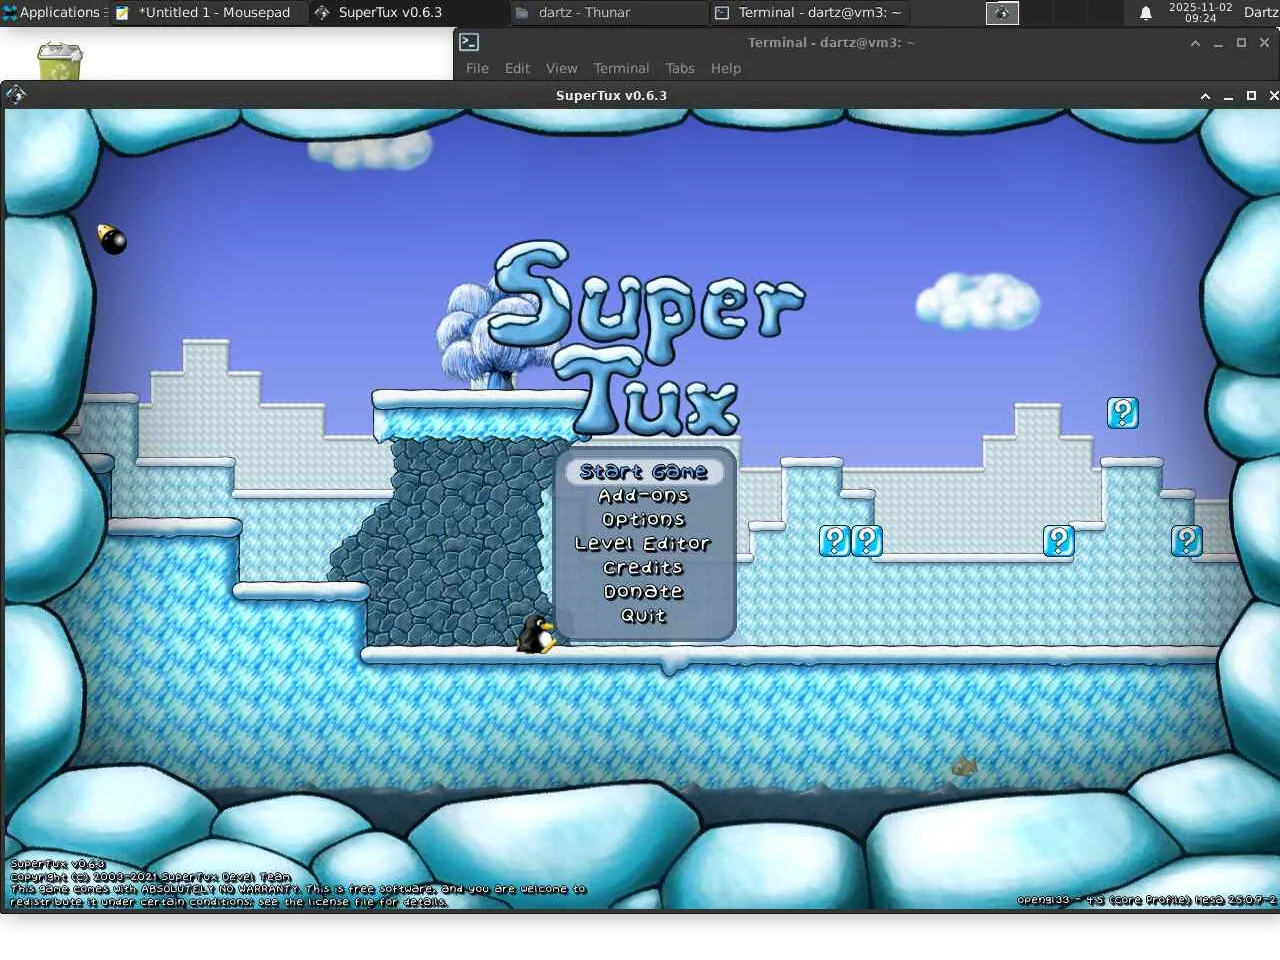This screenshot has height=960, width=1280.
Task: Select Donate in the SuperTux menu
Action: pyautogui.click(x=643, y=592)
